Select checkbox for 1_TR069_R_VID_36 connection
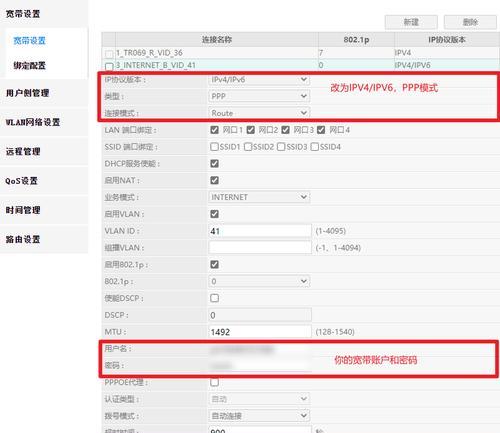 109,54
